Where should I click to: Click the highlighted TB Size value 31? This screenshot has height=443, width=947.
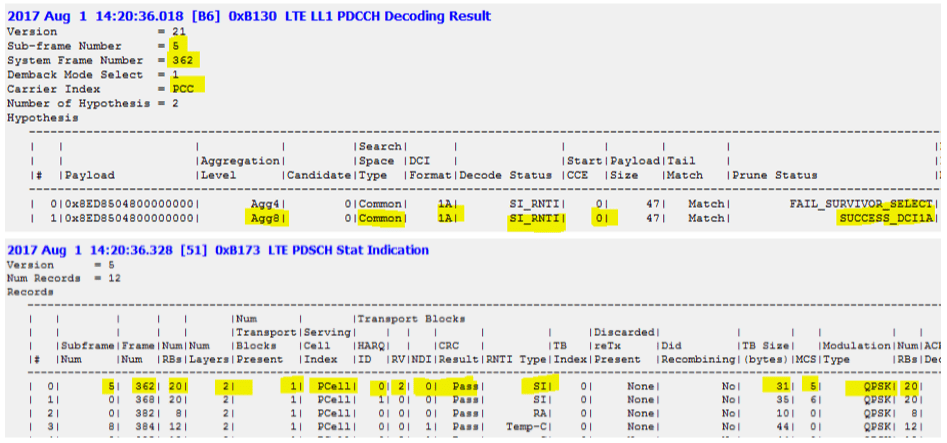click(x=781, y=385)
